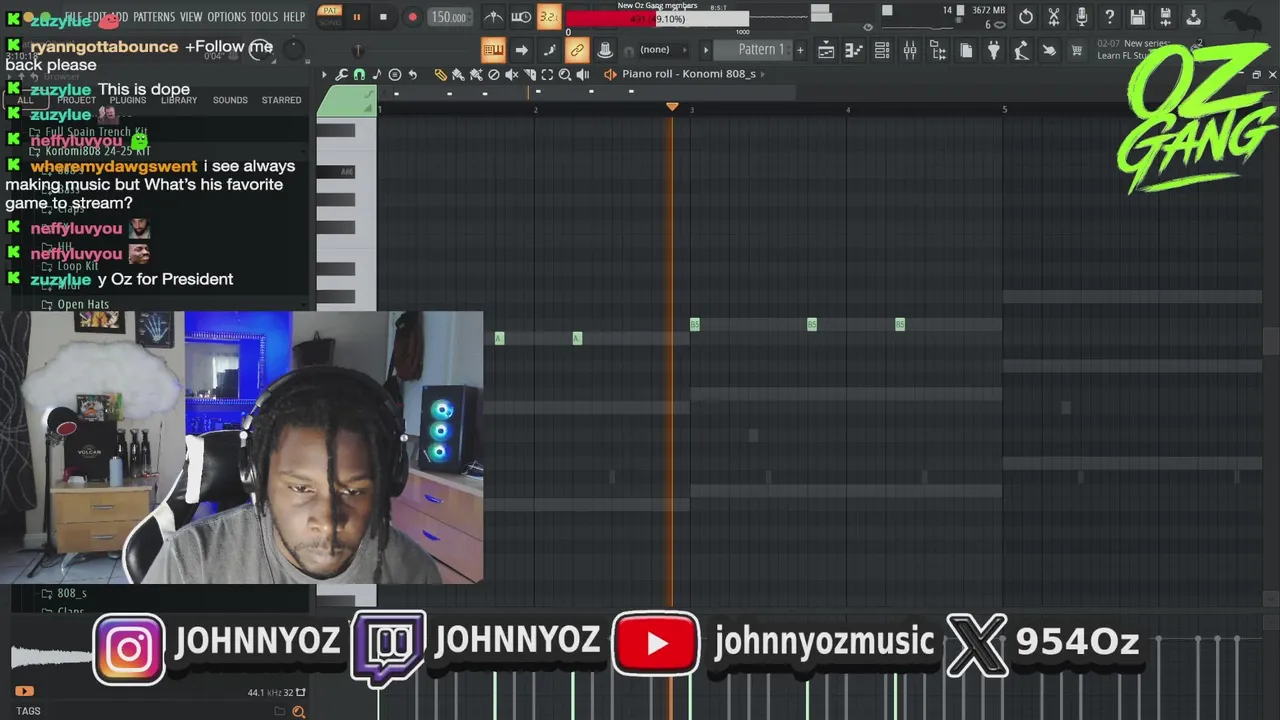Viewport: 1280px width, 720px height.
Task: Click the undo history circular arrow icon
Action: (1026, 17)
